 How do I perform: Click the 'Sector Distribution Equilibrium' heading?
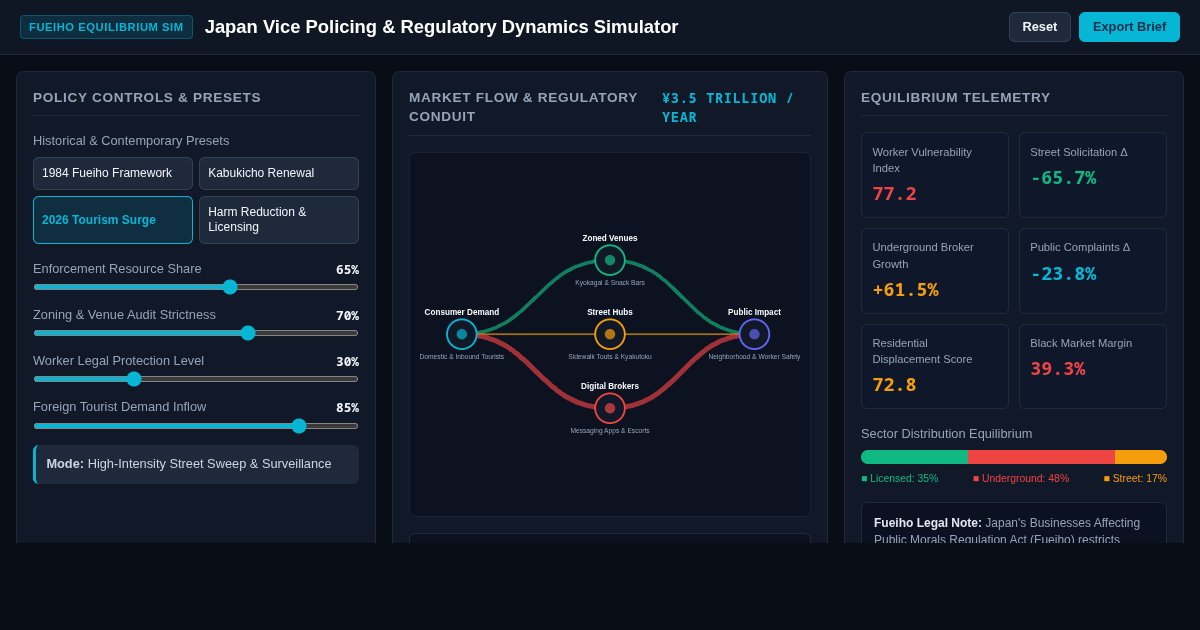(x=946, y=434)
